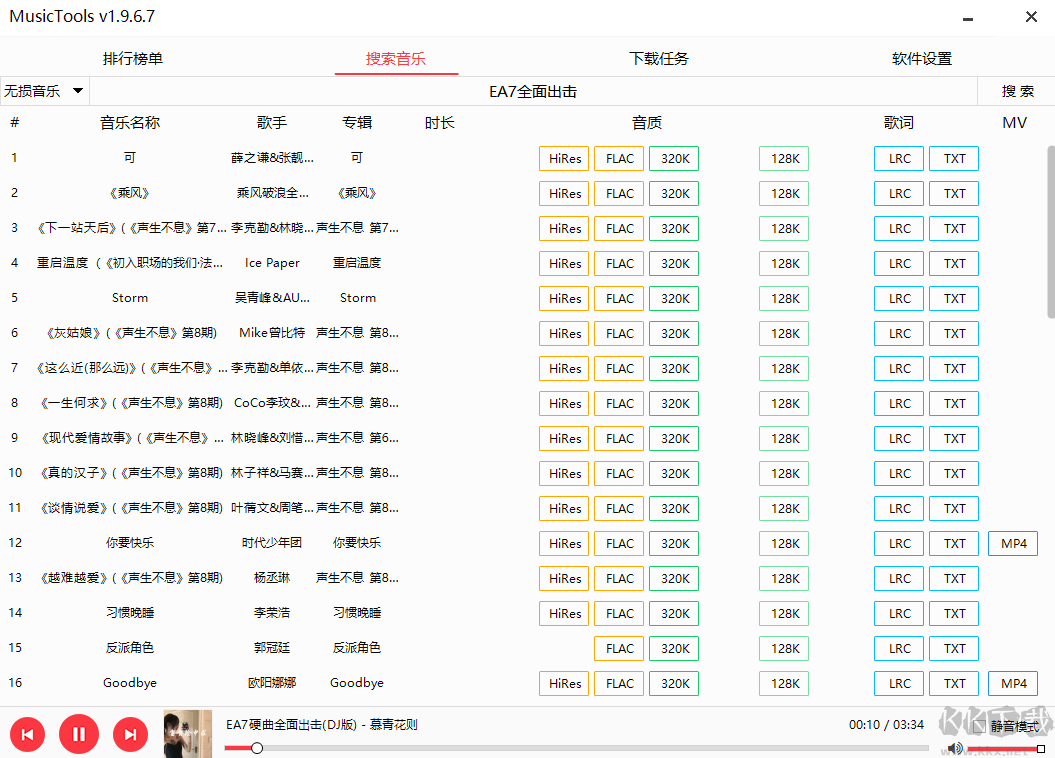Skip to the next track
Screen dimensions: 1055x758
pos(130,733)
